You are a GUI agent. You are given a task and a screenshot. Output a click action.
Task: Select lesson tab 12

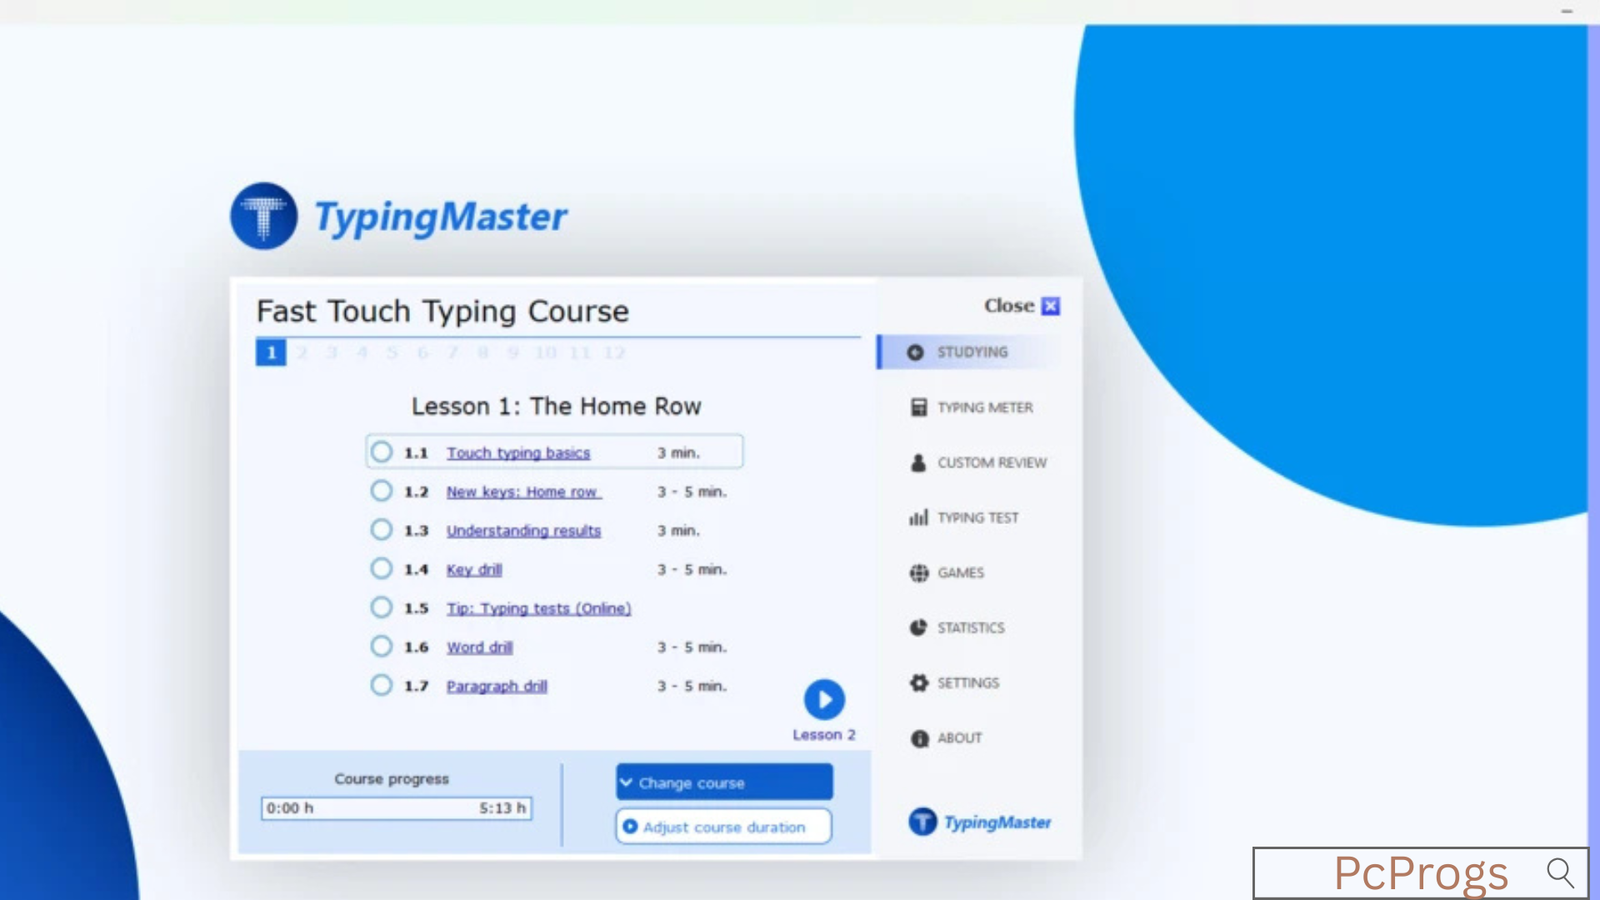point(614,352)
